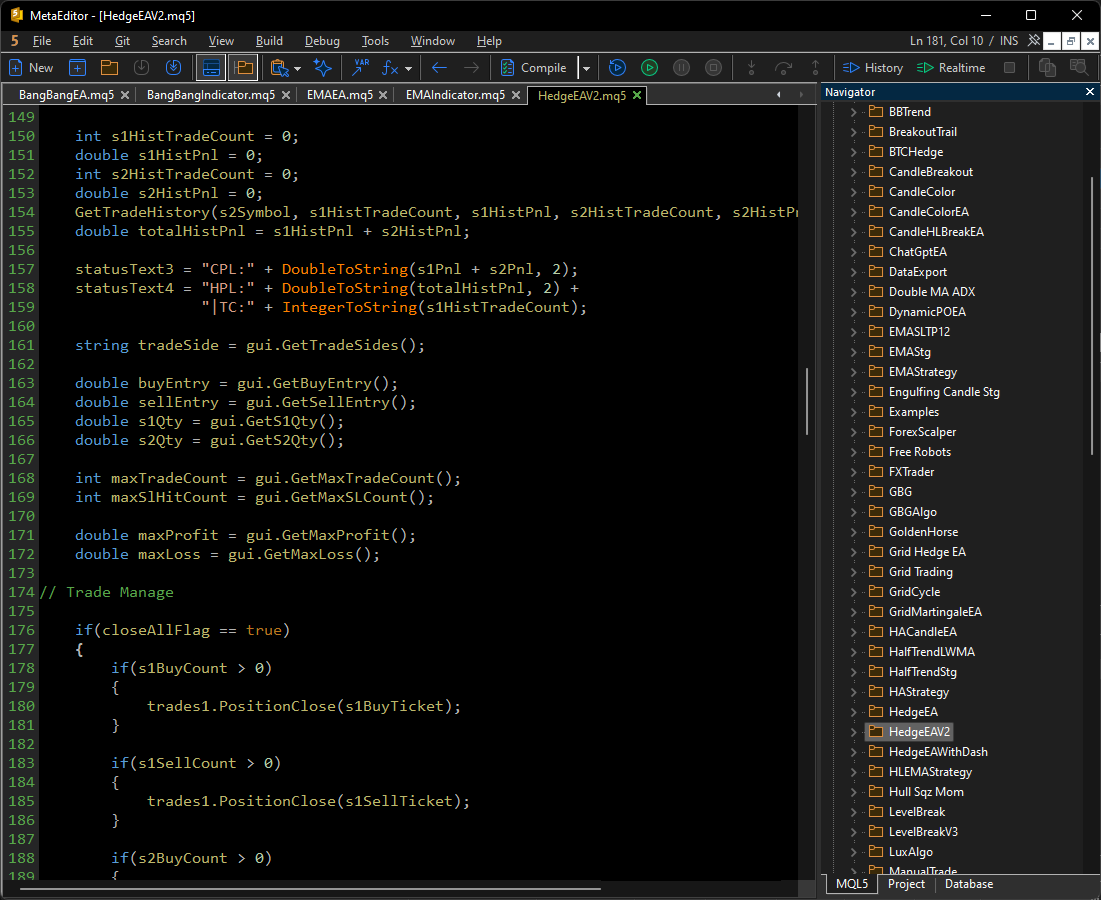
Task: Click the Save all down-arrow icon
Action: click(x=173, y=68)
